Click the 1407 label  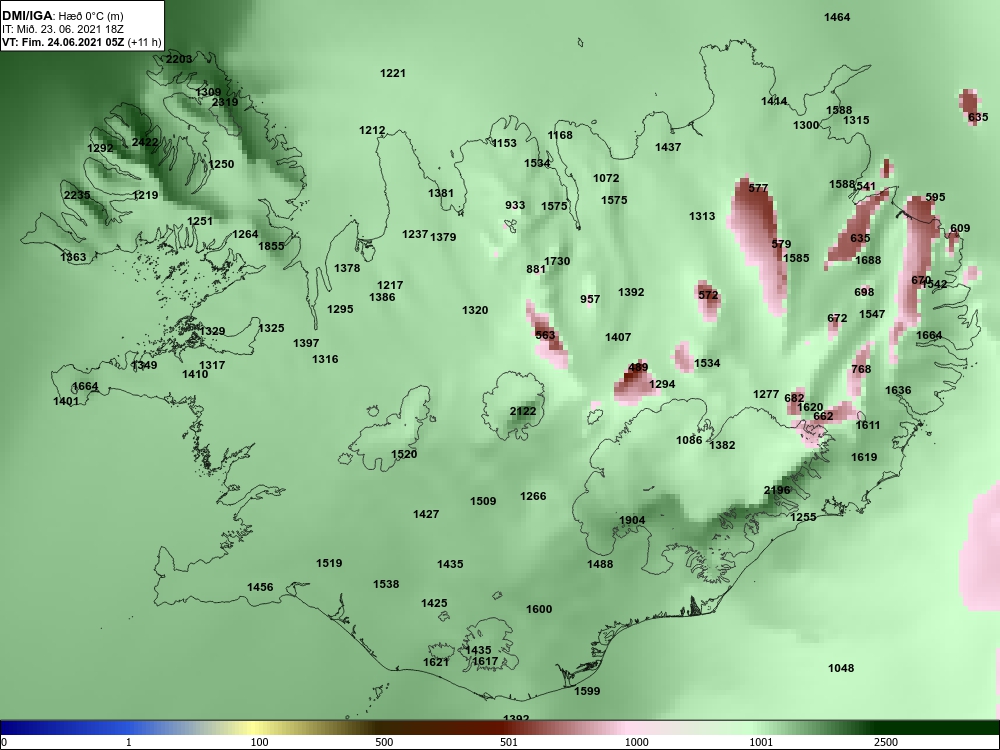coord(618,337)
